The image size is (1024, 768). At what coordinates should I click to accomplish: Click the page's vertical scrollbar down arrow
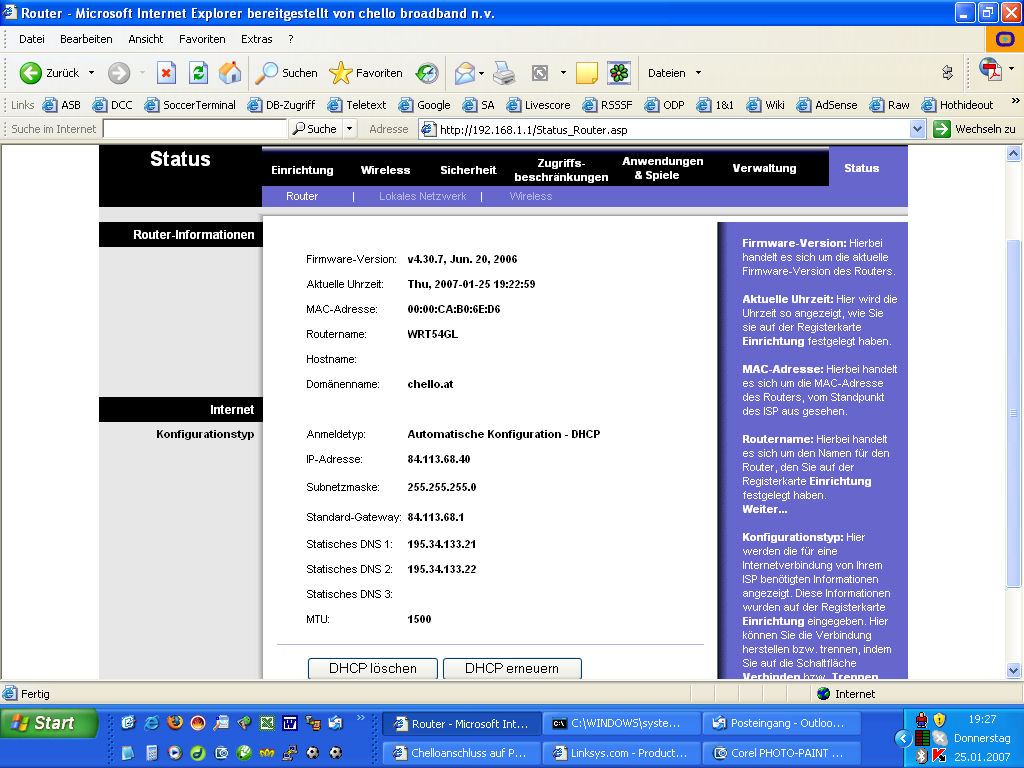[1014, 670]
